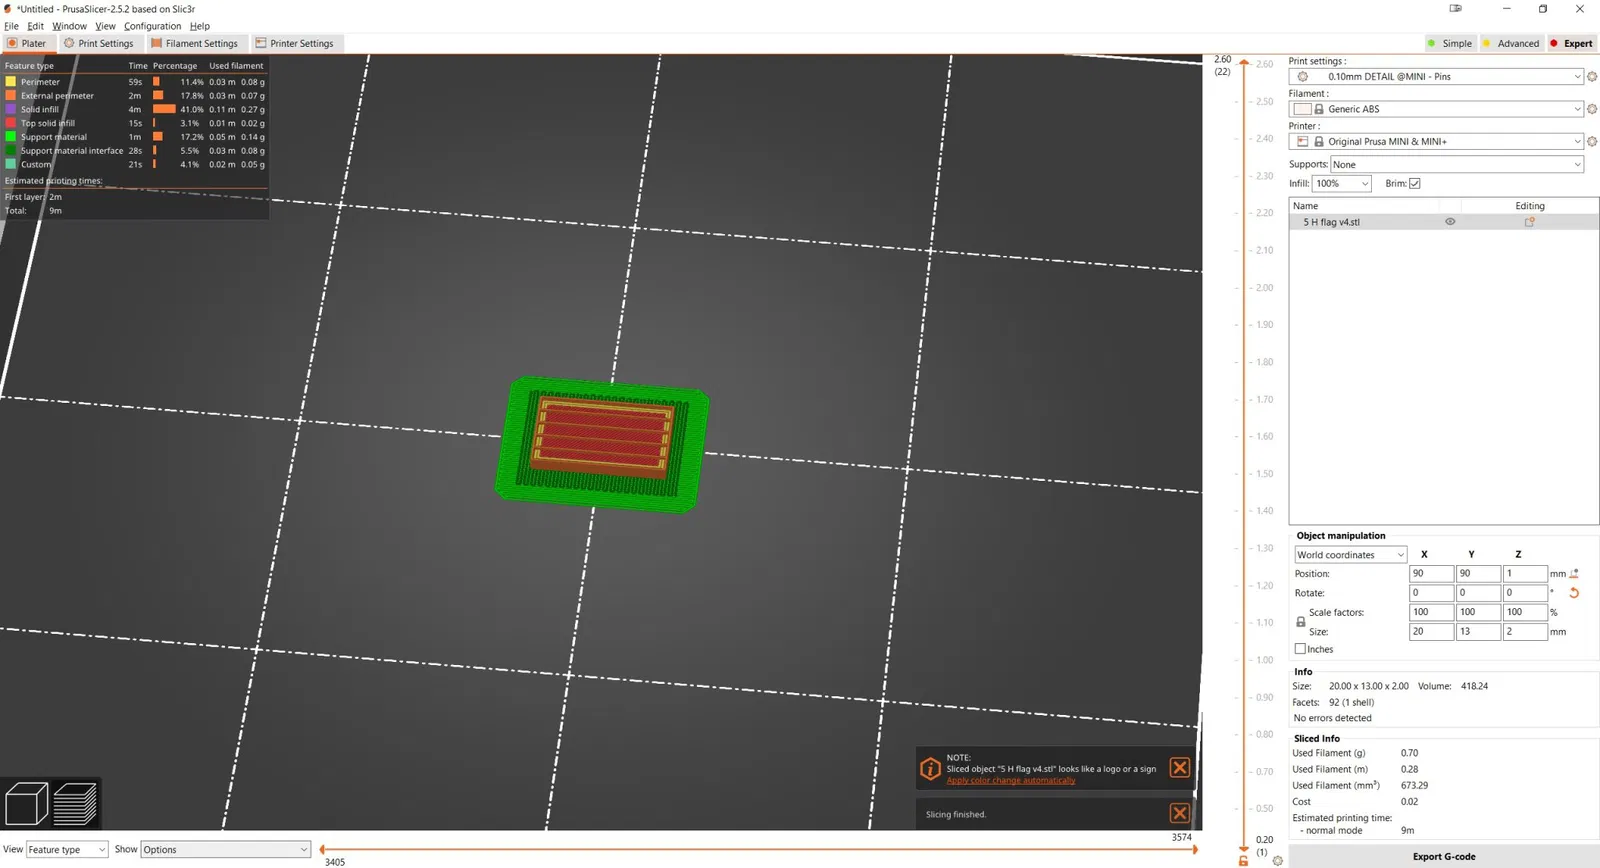The height and width of the screenshot is (868, 1600).
Task: Hide 5 H flag v4.stl using eye icon
Action: [x=1450, y=222]
